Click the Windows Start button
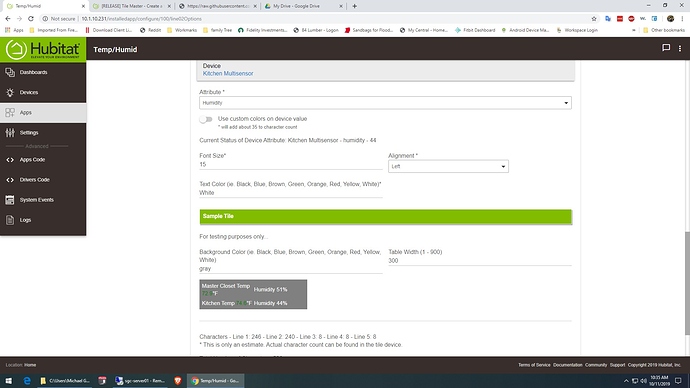Image resolution: width=690 pixels, height=388 pixels. pos(8,381)
